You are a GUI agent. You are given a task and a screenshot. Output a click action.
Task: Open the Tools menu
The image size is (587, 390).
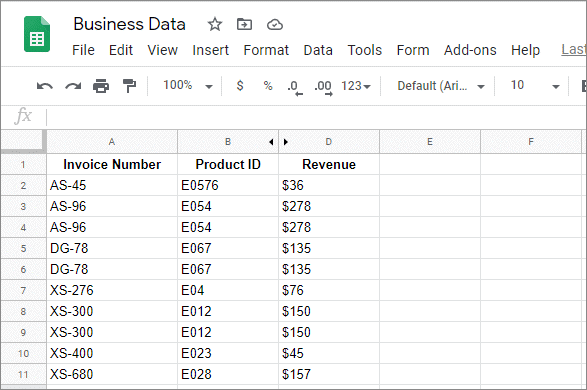[x=365, y=50]
